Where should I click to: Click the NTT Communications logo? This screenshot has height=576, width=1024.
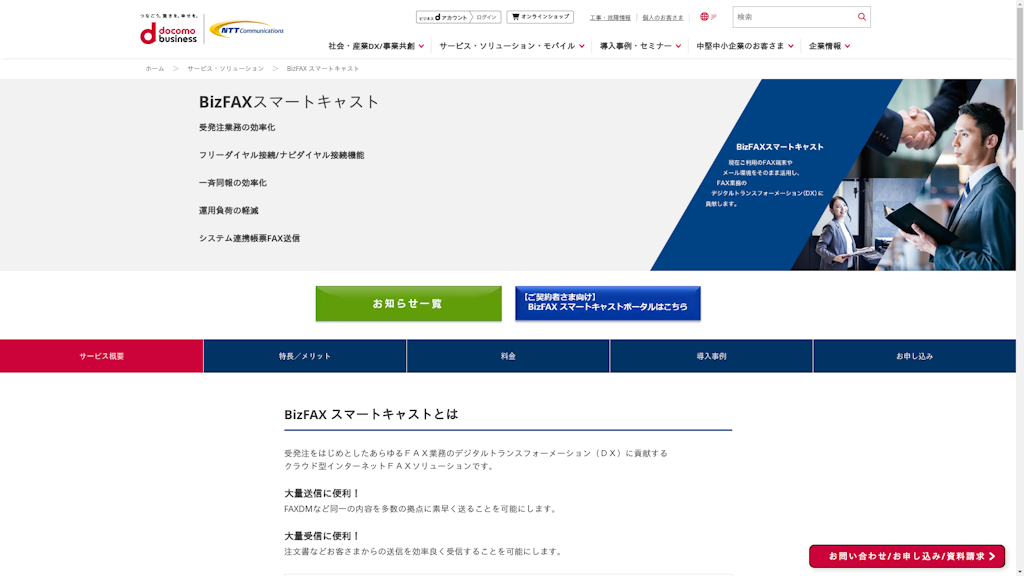(246, 29)
